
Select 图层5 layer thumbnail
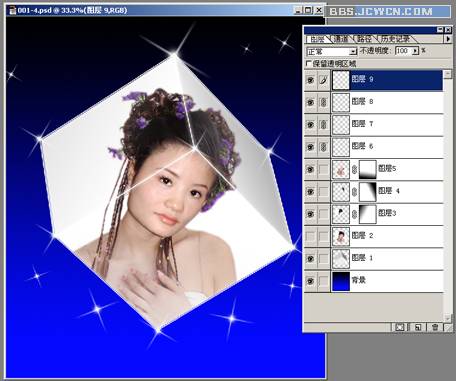coord(341,169)
